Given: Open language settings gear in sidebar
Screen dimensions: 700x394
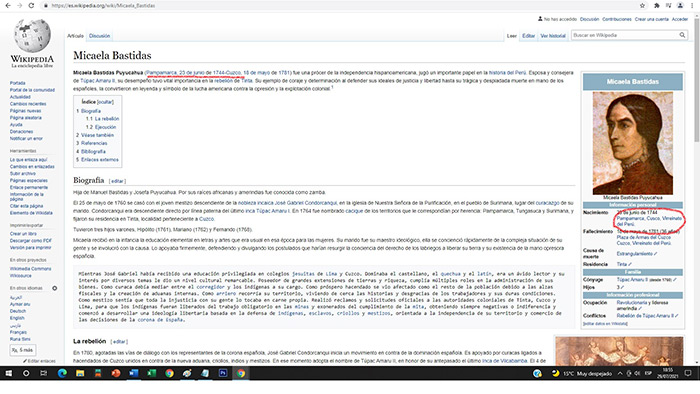Looking at the screenshot, I should [x=54, y=288].
